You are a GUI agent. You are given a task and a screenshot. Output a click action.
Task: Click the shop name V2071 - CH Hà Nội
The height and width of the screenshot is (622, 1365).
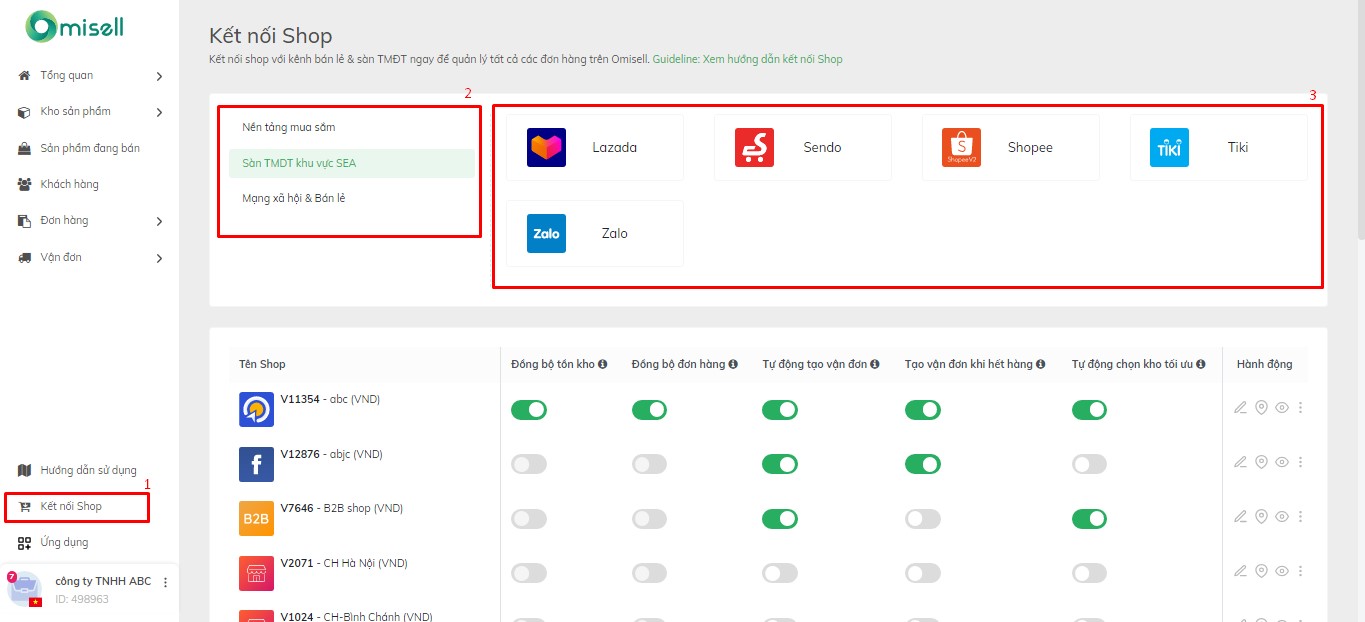coord(344,563)
